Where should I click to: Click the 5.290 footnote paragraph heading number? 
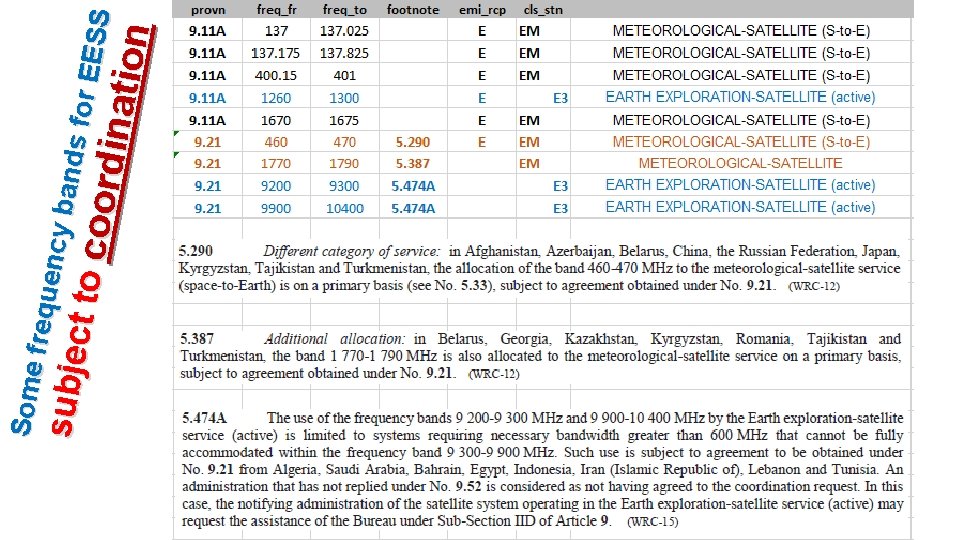point(196,251)
